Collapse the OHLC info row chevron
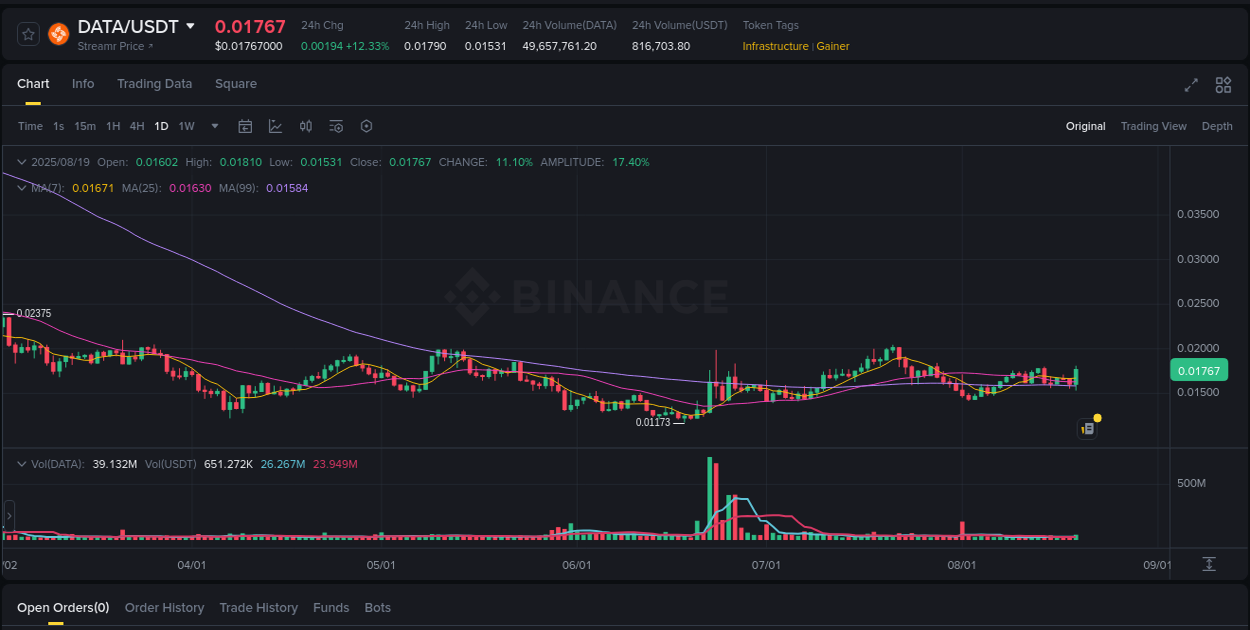Screen dimensions: 1250x630 [22, 161]
